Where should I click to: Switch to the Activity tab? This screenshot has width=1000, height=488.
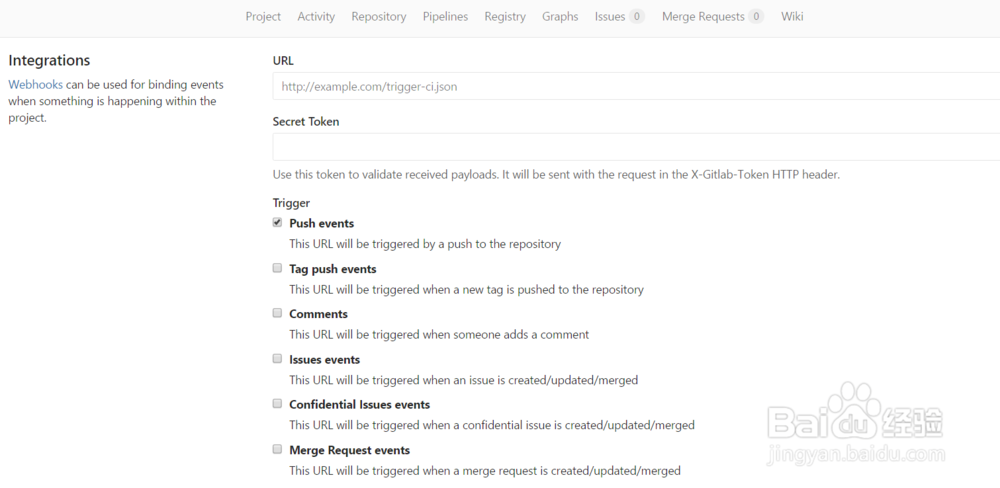[316, 16]
